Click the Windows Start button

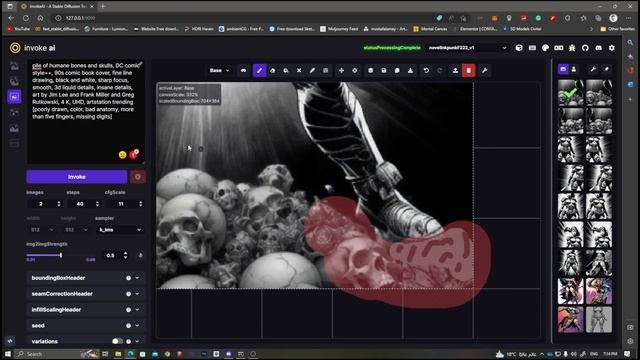8,354
